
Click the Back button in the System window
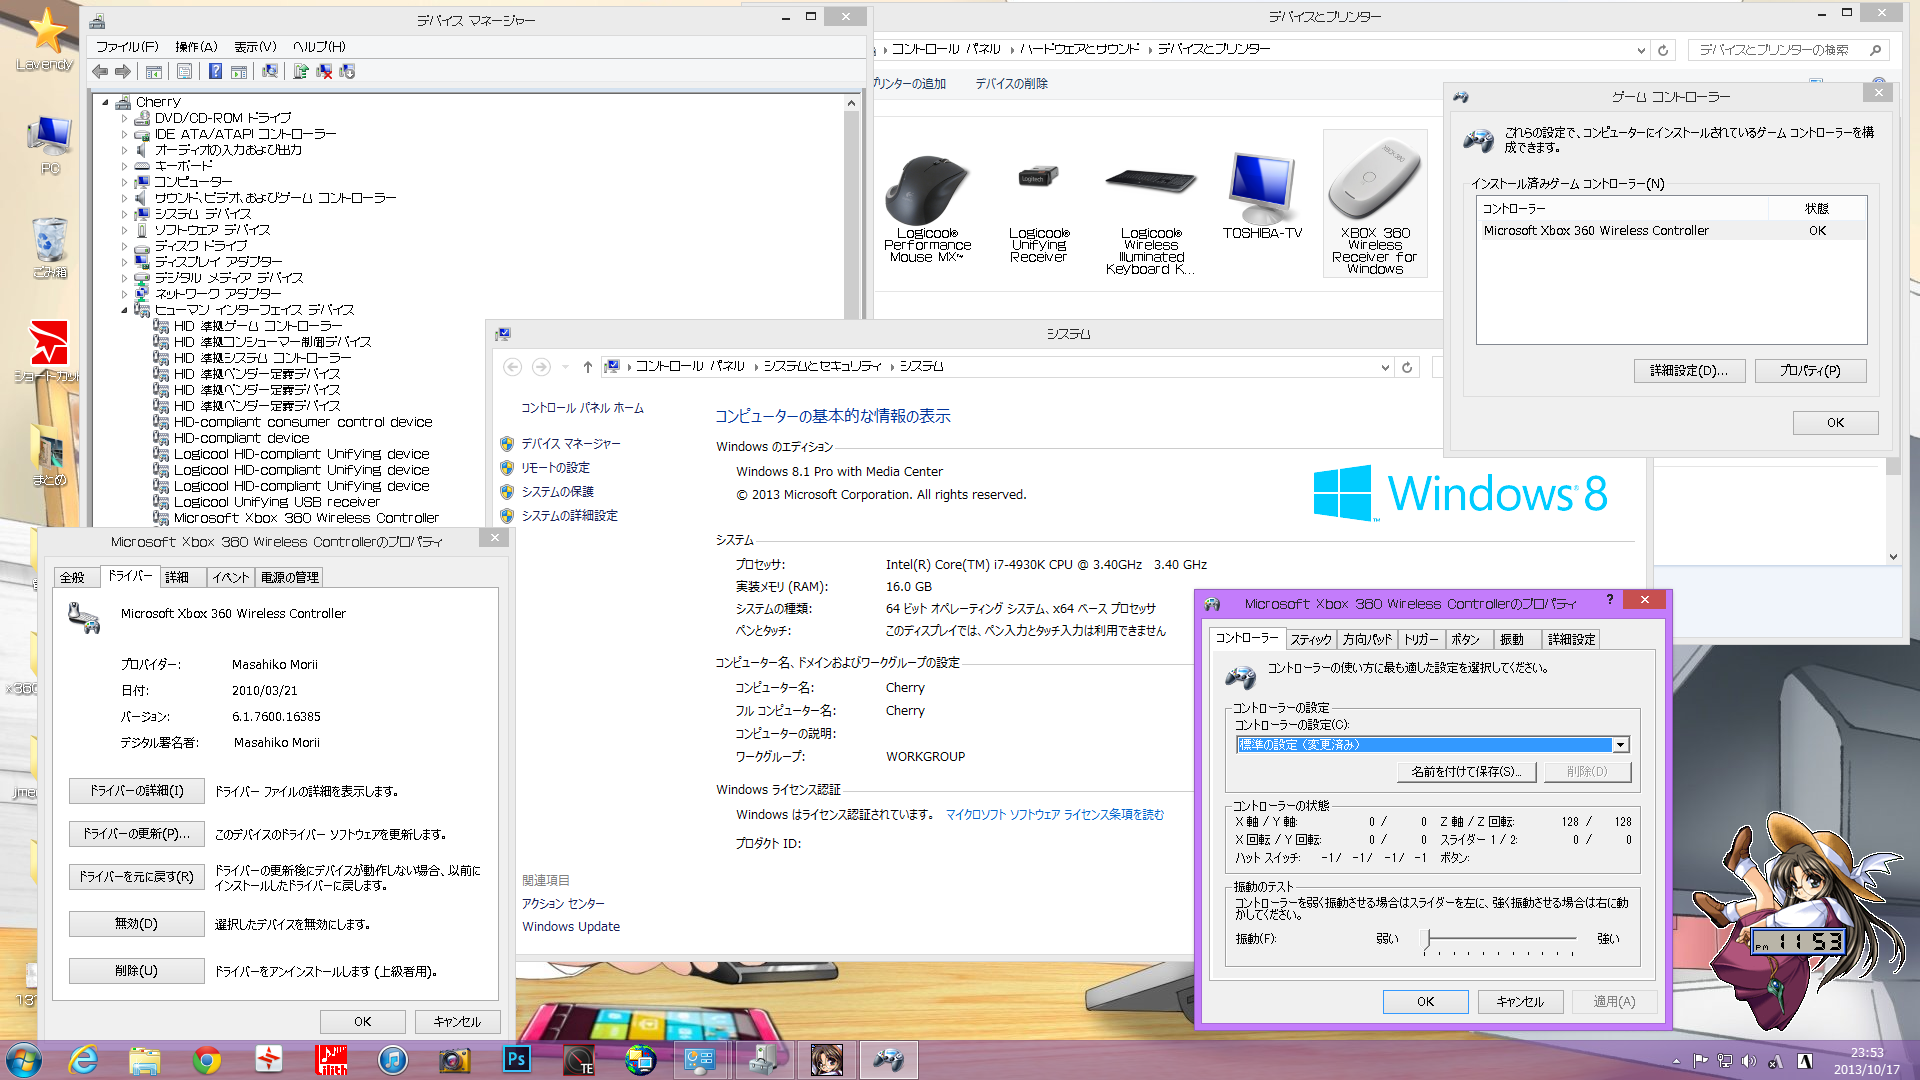coord(512,367)
